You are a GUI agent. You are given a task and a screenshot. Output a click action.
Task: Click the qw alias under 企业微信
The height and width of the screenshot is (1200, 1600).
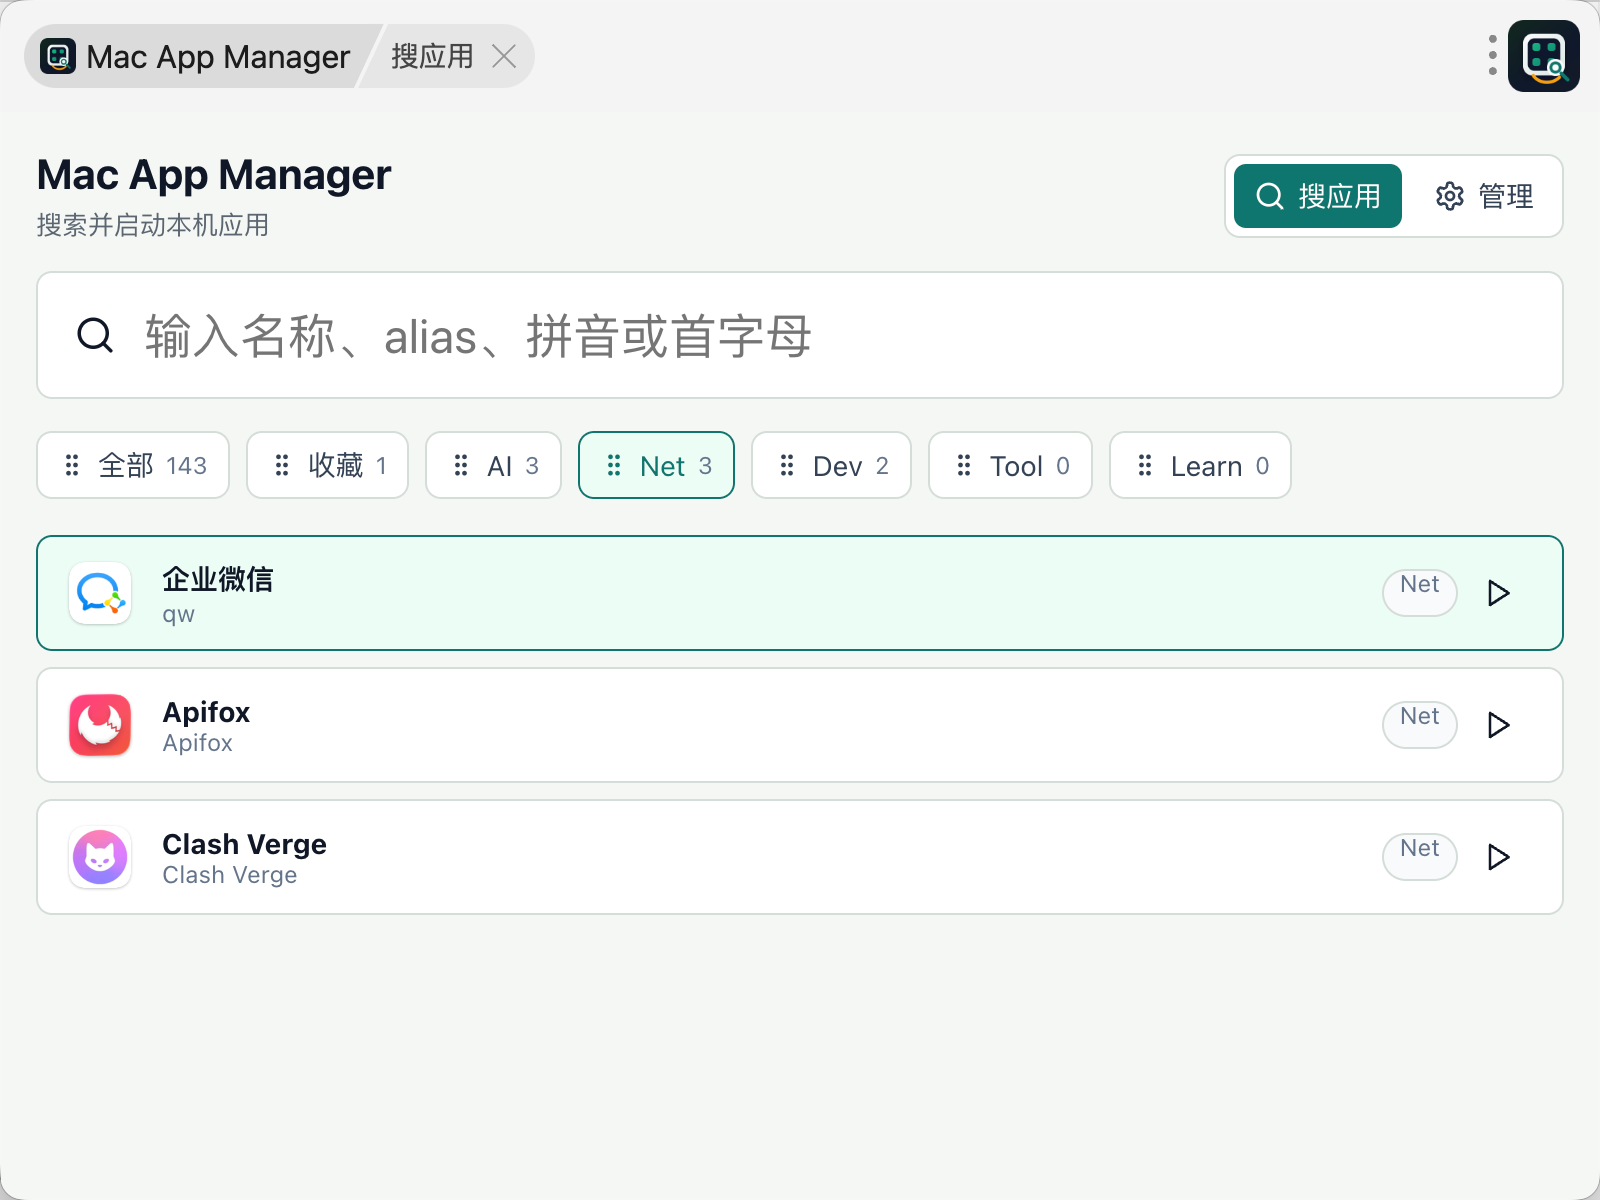pos(179,614)
